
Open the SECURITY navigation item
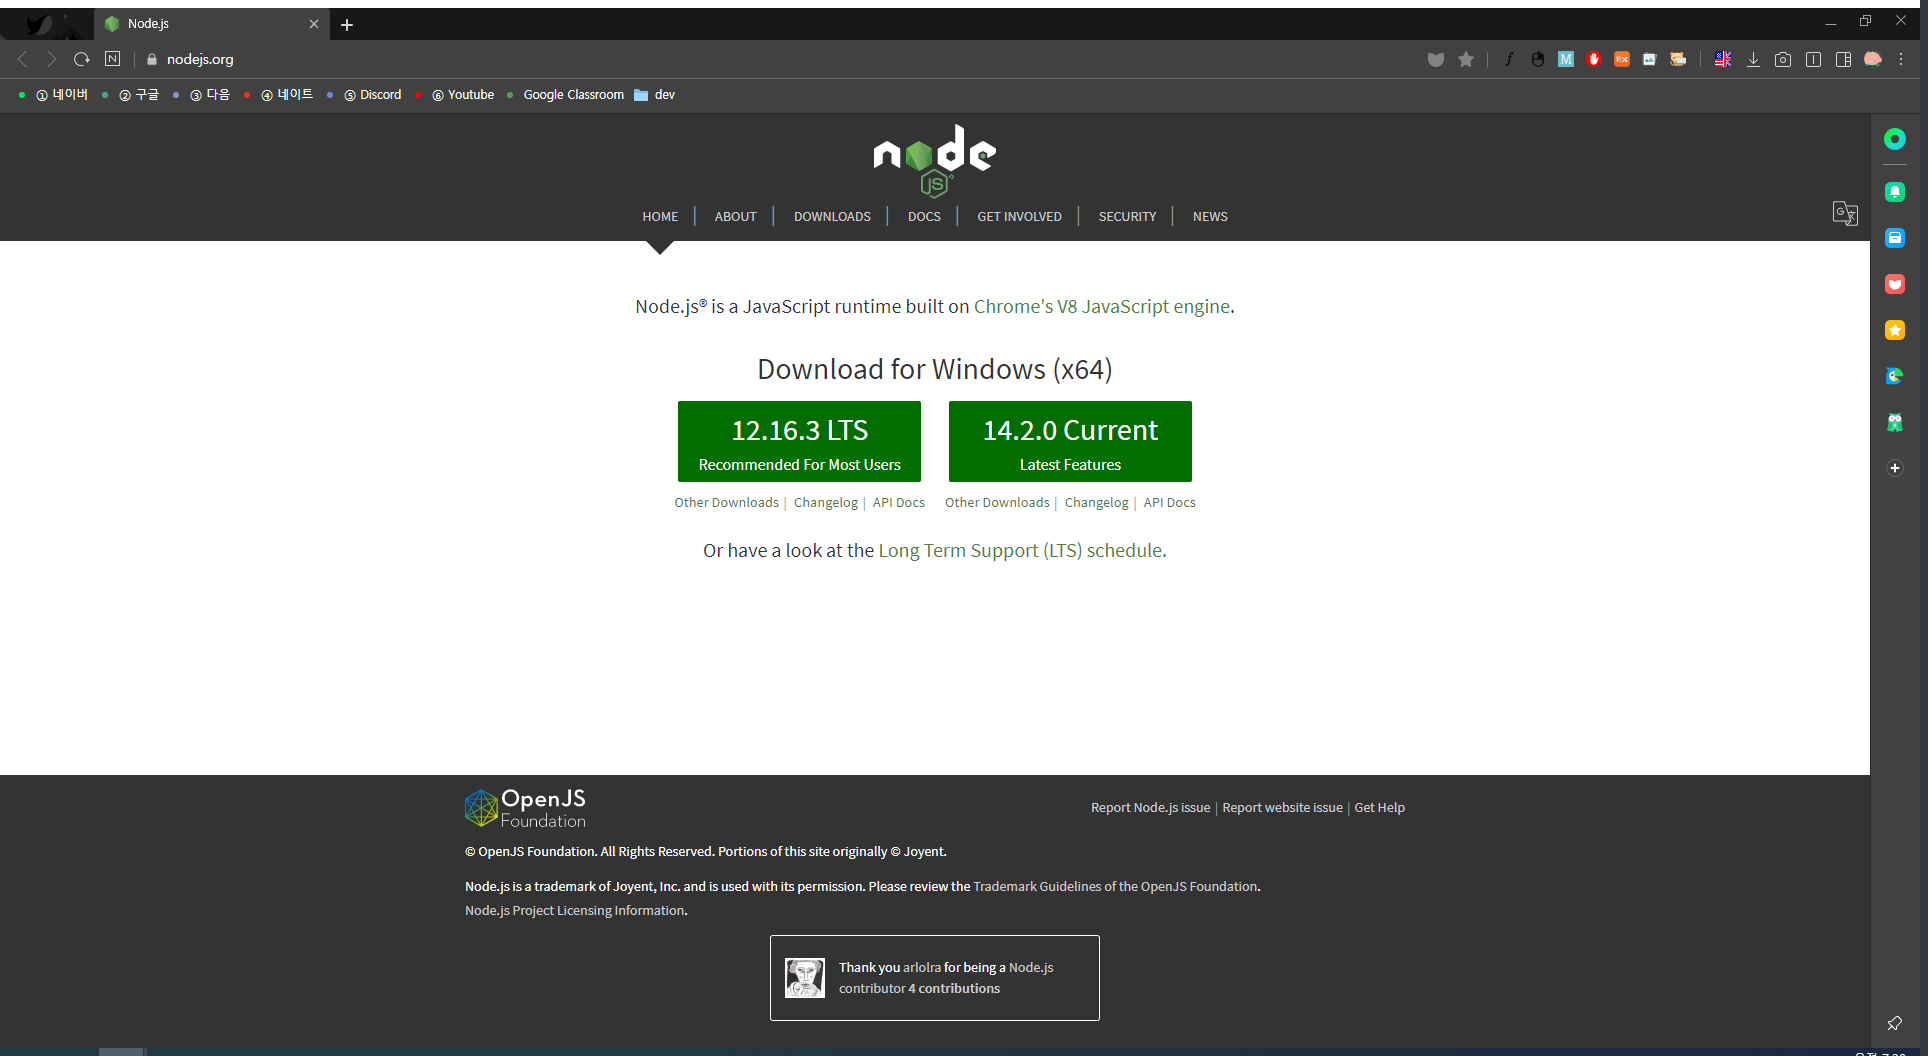[1127, 217]
